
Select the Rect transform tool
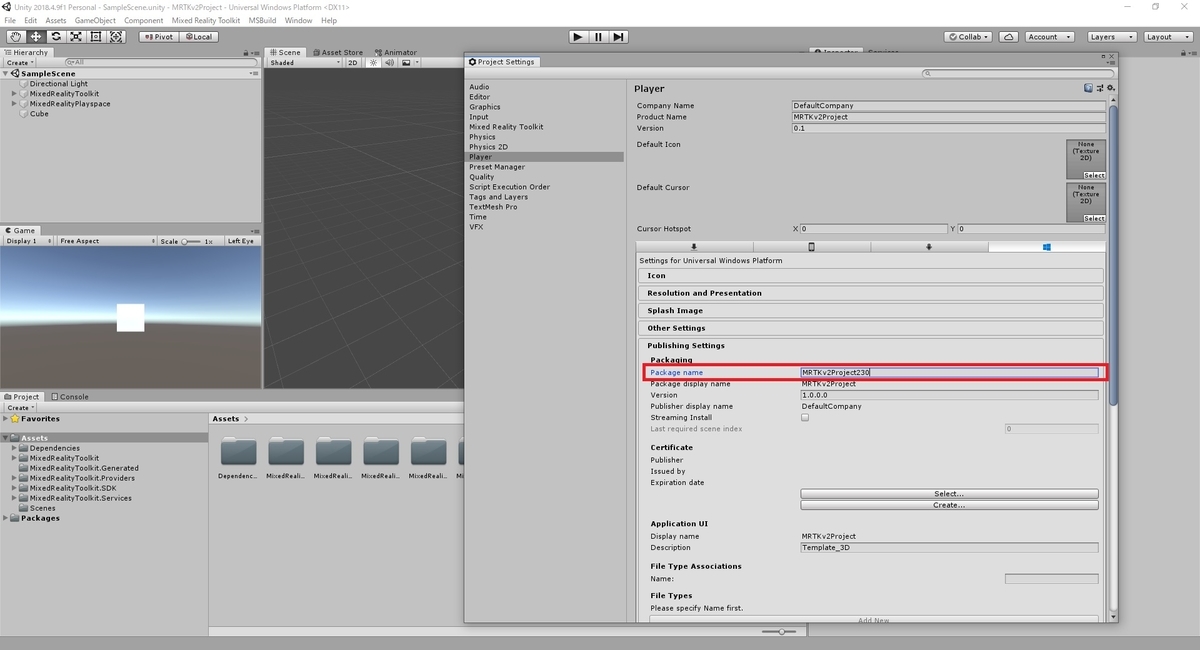coord(96,37)
